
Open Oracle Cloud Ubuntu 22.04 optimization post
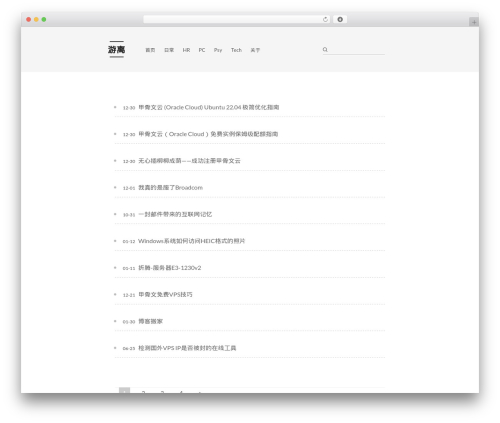209,107
